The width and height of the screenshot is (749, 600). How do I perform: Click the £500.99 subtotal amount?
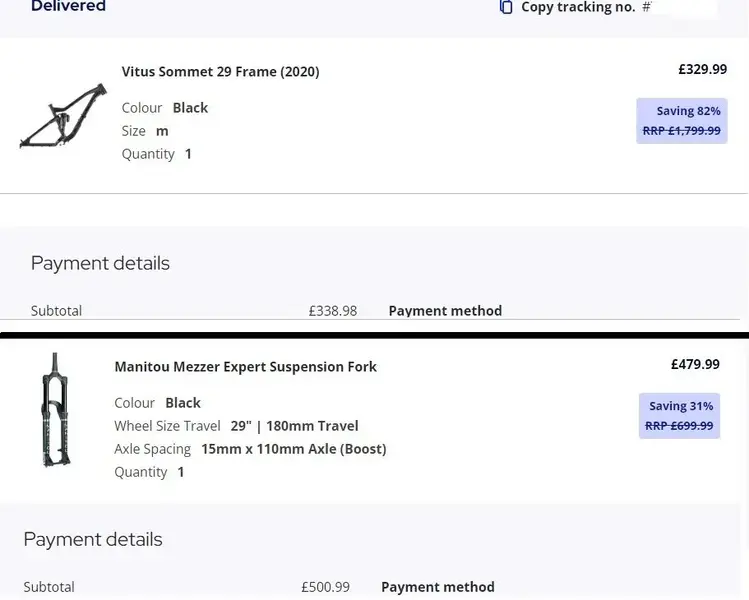325,587
